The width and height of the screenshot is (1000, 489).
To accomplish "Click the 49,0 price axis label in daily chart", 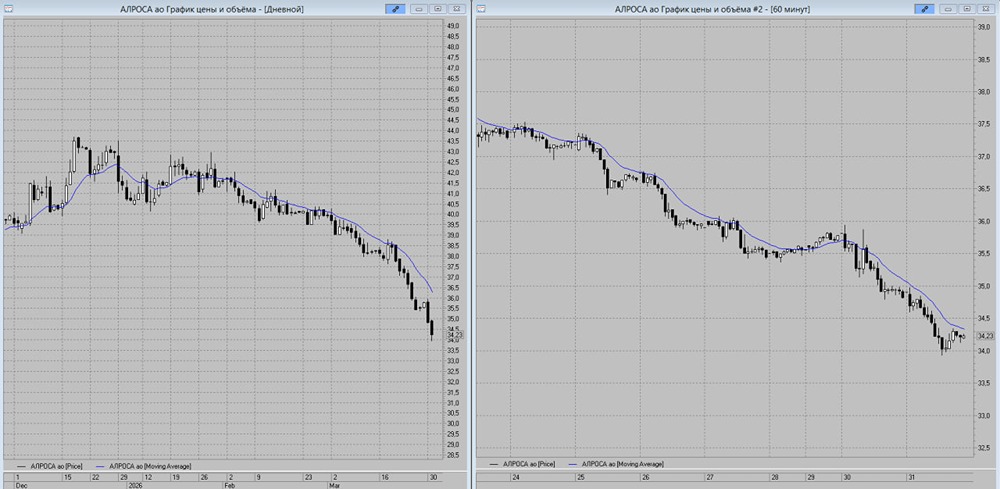I will tap(453, 26).
